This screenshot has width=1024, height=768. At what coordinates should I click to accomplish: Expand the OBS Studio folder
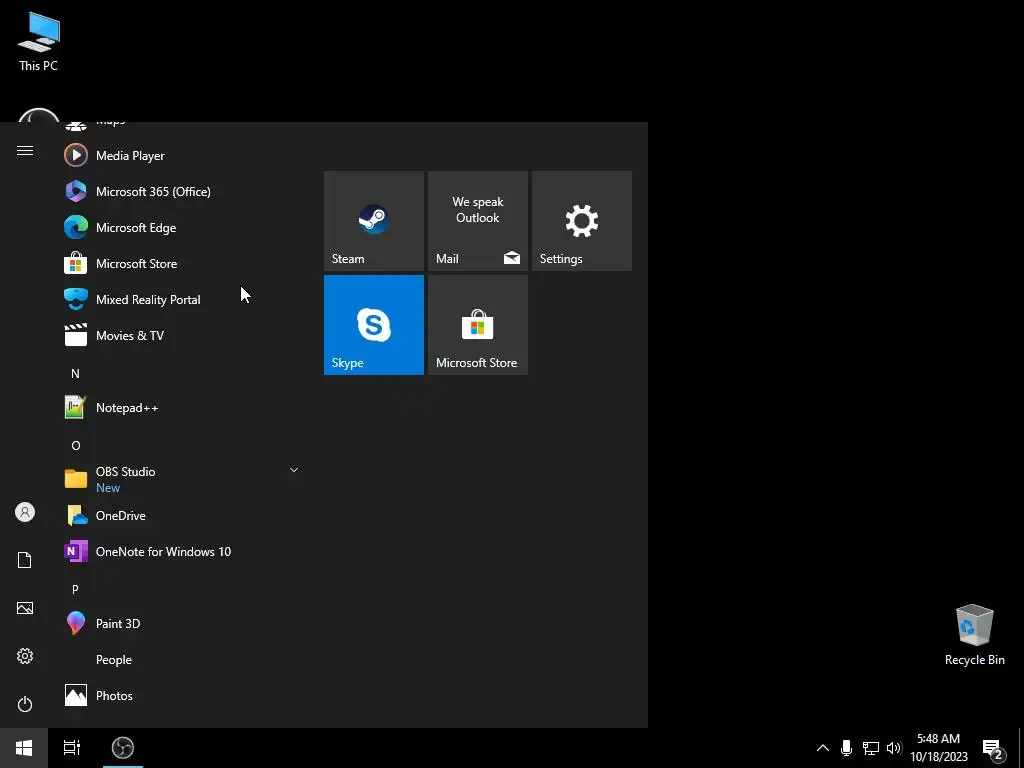(x=183, y=479)
